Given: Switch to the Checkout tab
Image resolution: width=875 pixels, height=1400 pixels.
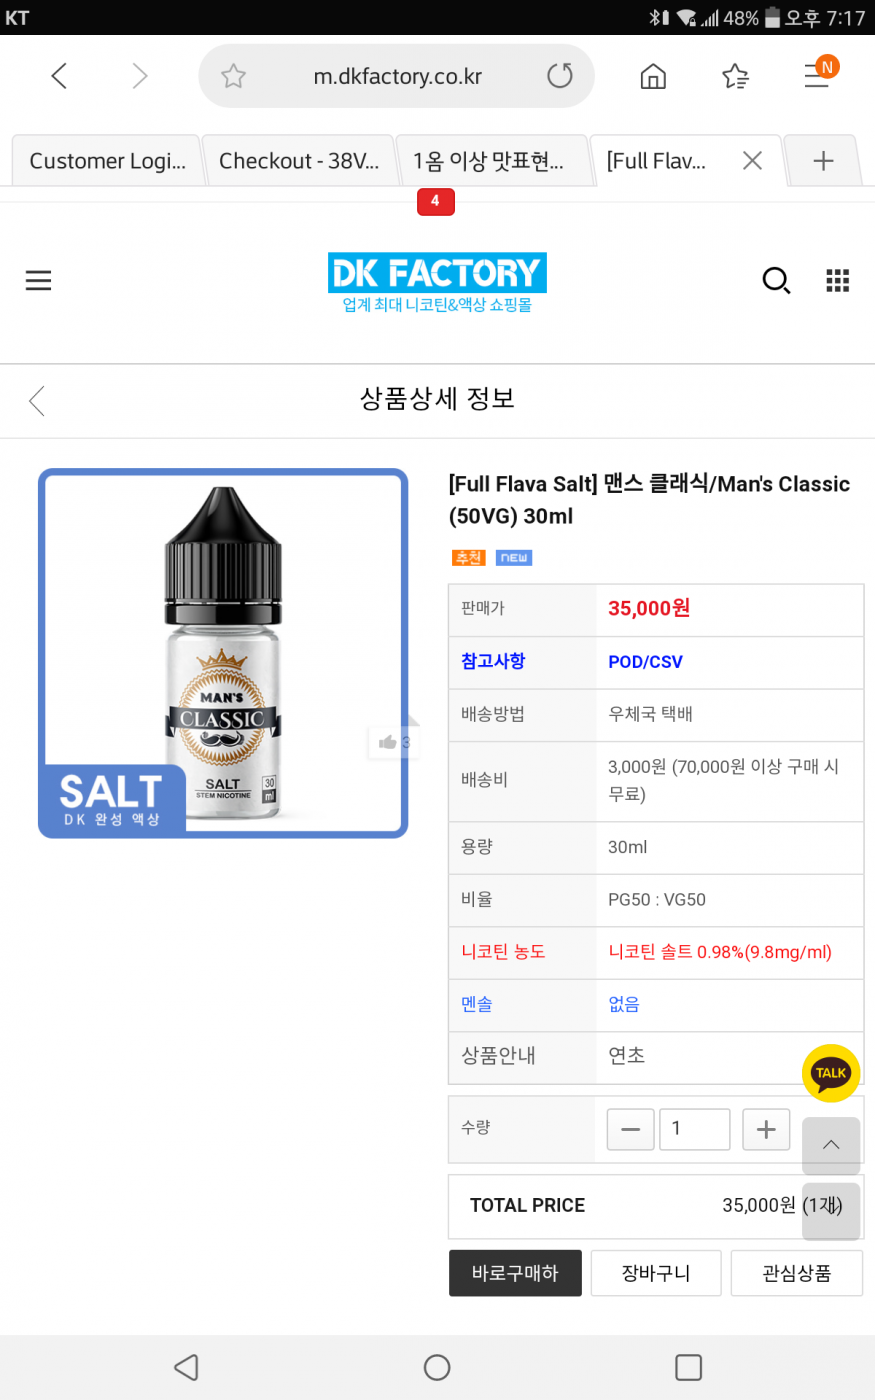Looking at the screenshot, I should coord(298,161).
